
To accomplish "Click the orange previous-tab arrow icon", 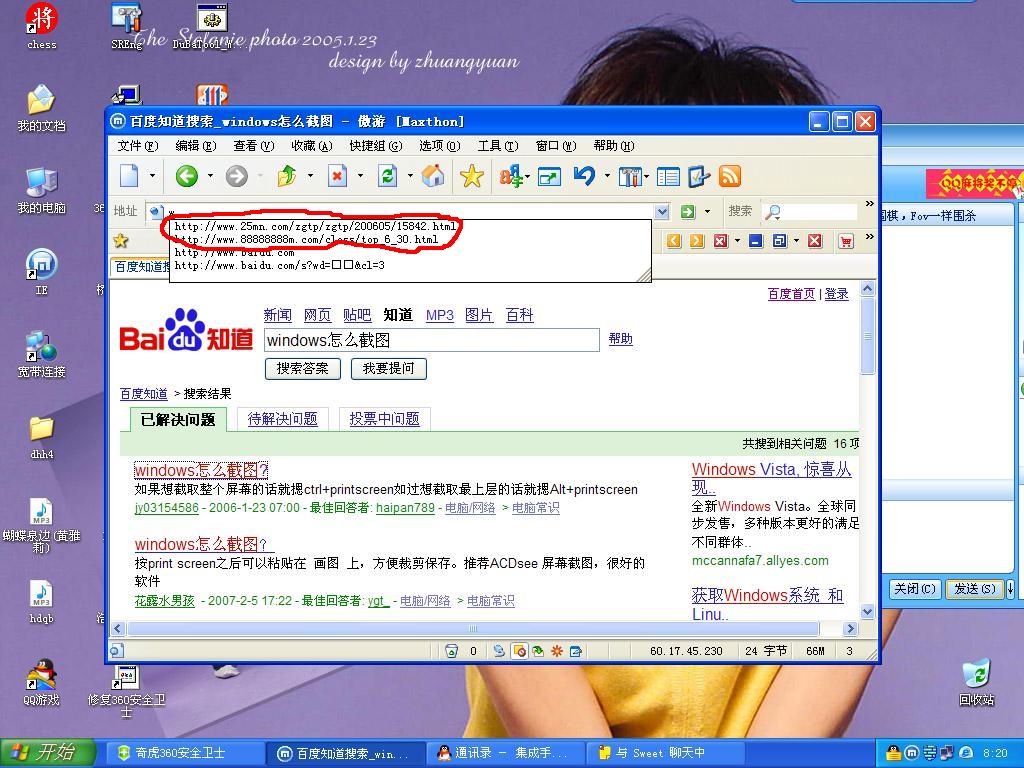I will [x=674, y=241].
